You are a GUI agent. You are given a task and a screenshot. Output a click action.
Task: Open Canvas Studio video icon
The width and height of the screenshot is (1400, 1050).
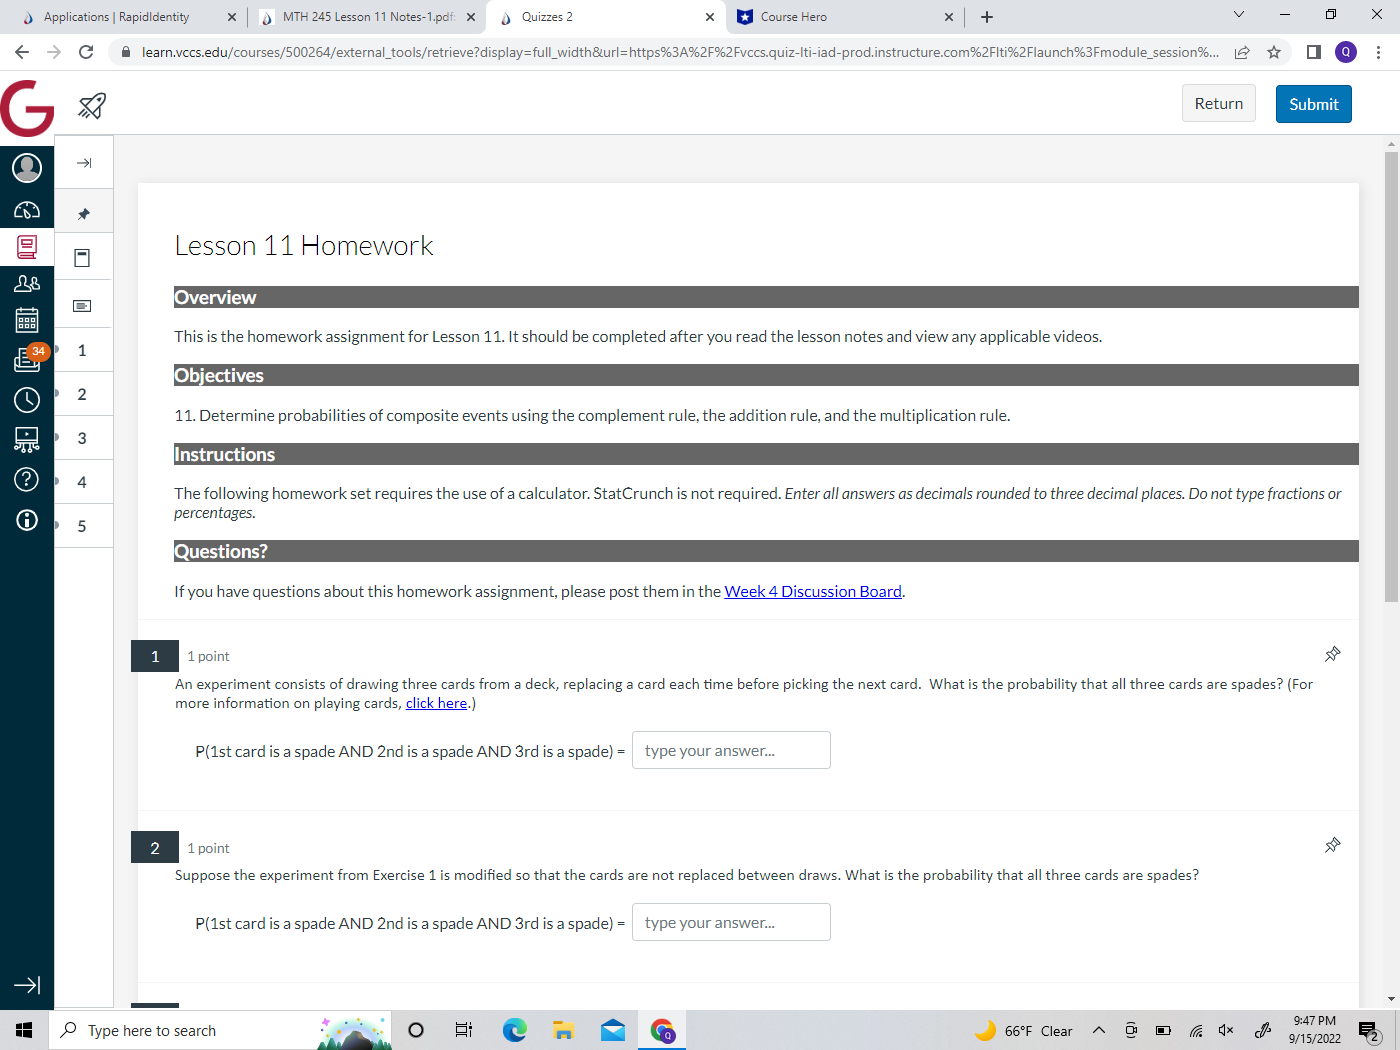[x=27, y=438]
